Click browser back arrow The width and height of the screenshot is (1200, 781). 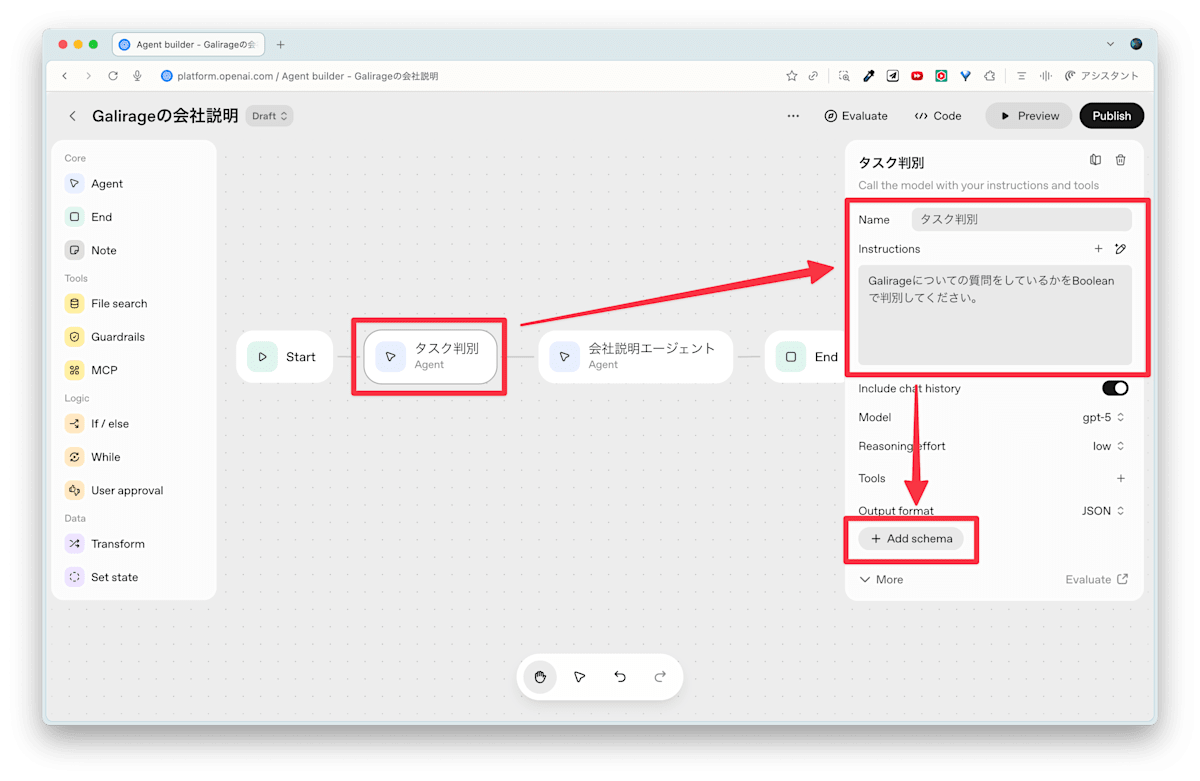click(65, 76)
